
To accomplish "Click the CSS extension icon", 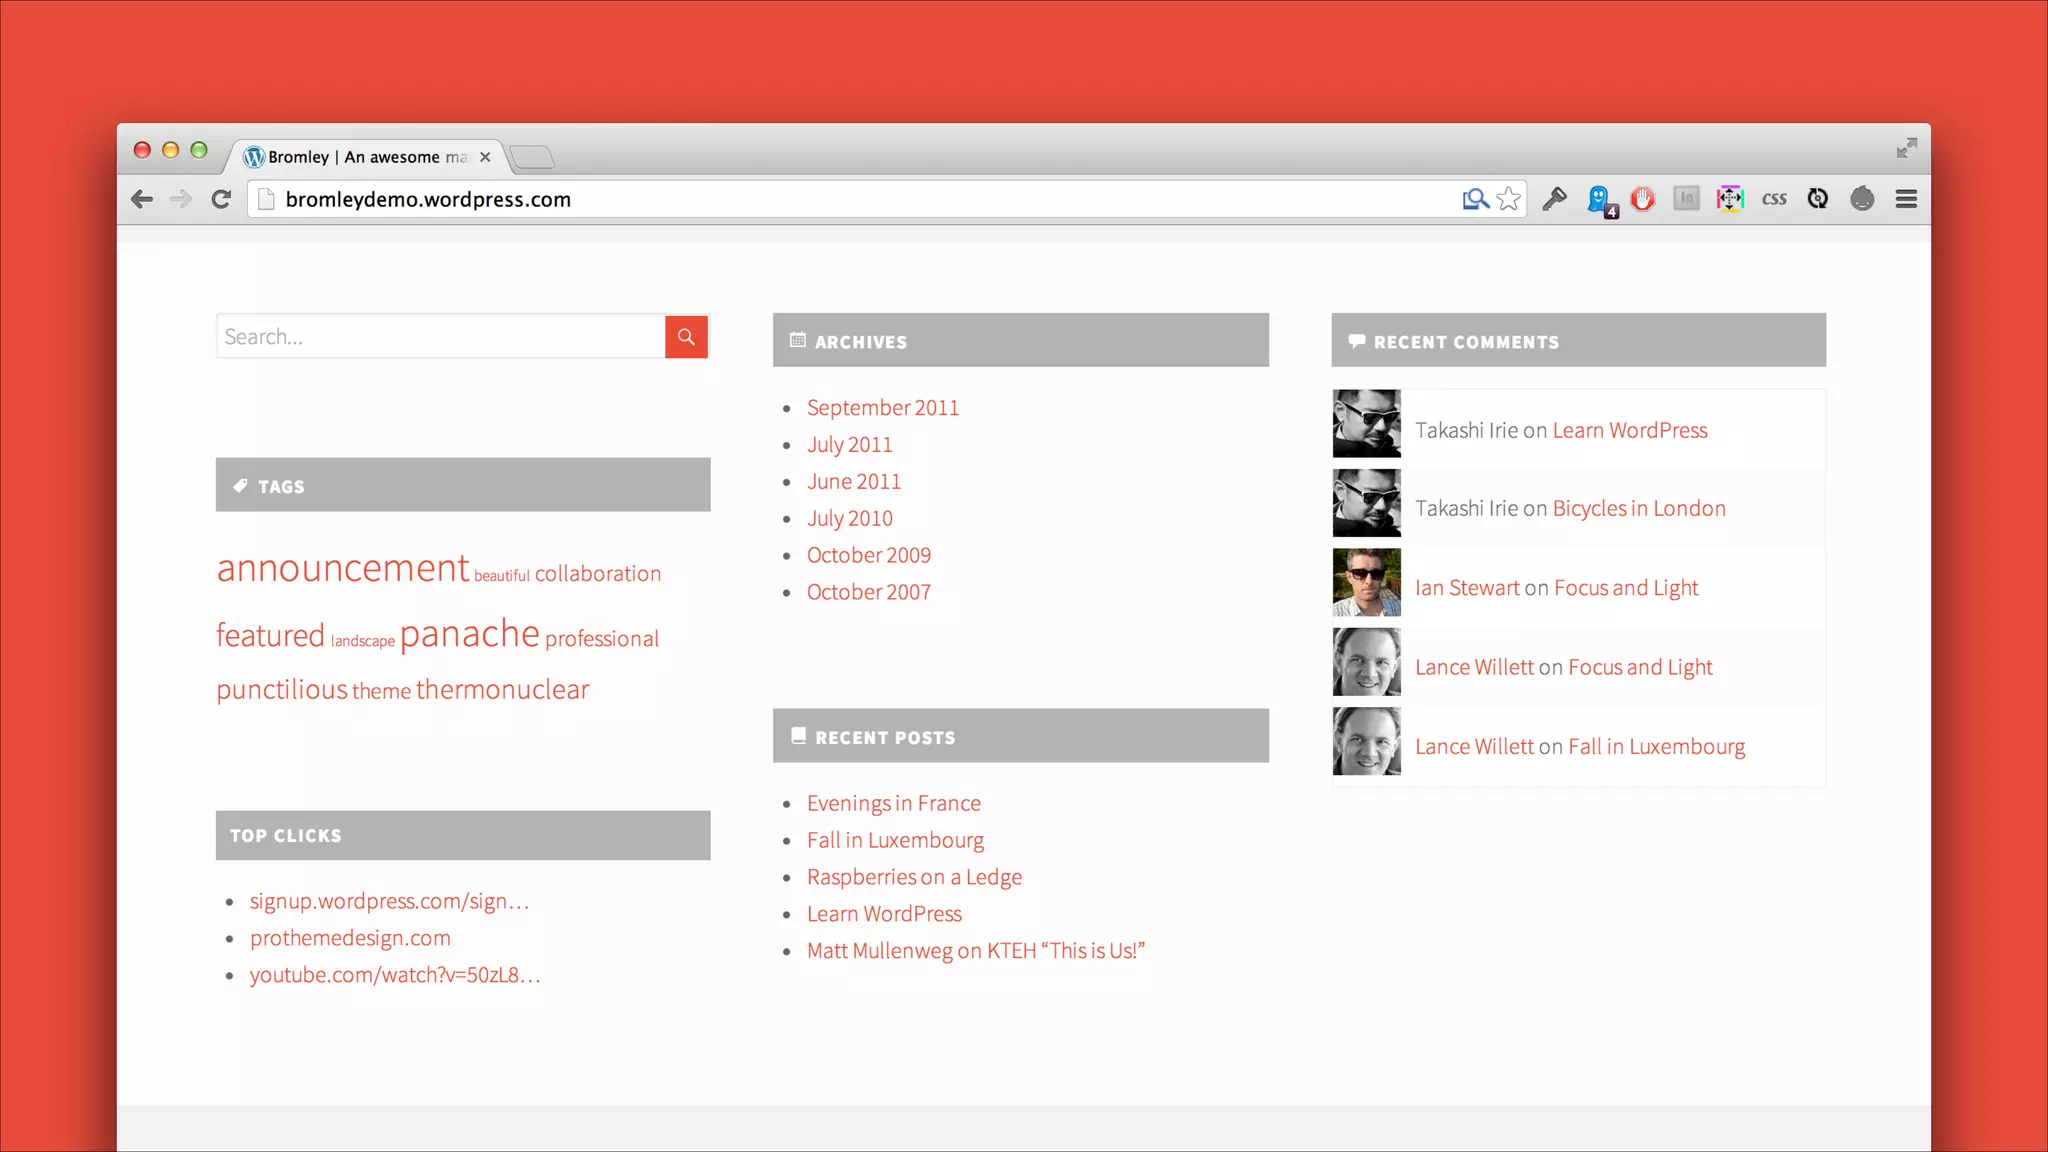I will 1774,199.
